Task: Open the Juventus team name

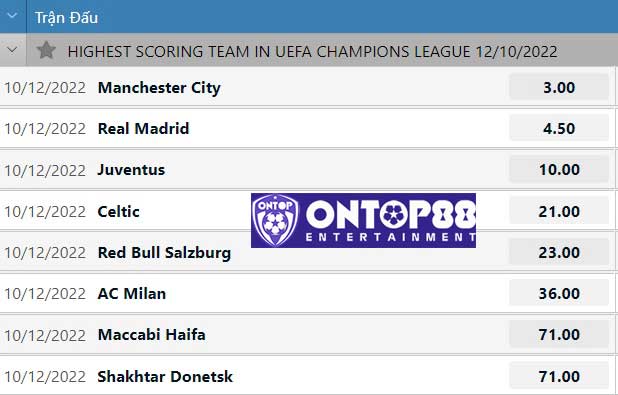Action: coord(131,170)
